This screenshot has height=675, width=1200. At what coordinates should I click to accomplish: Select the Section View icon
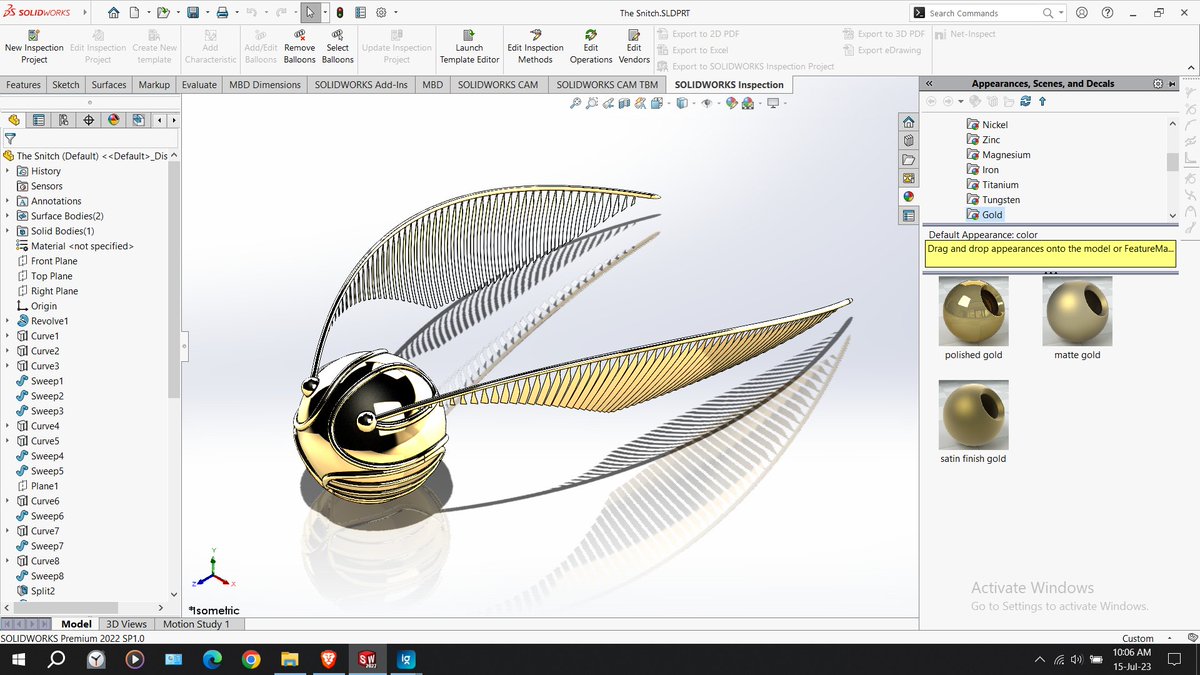[622, 102]
